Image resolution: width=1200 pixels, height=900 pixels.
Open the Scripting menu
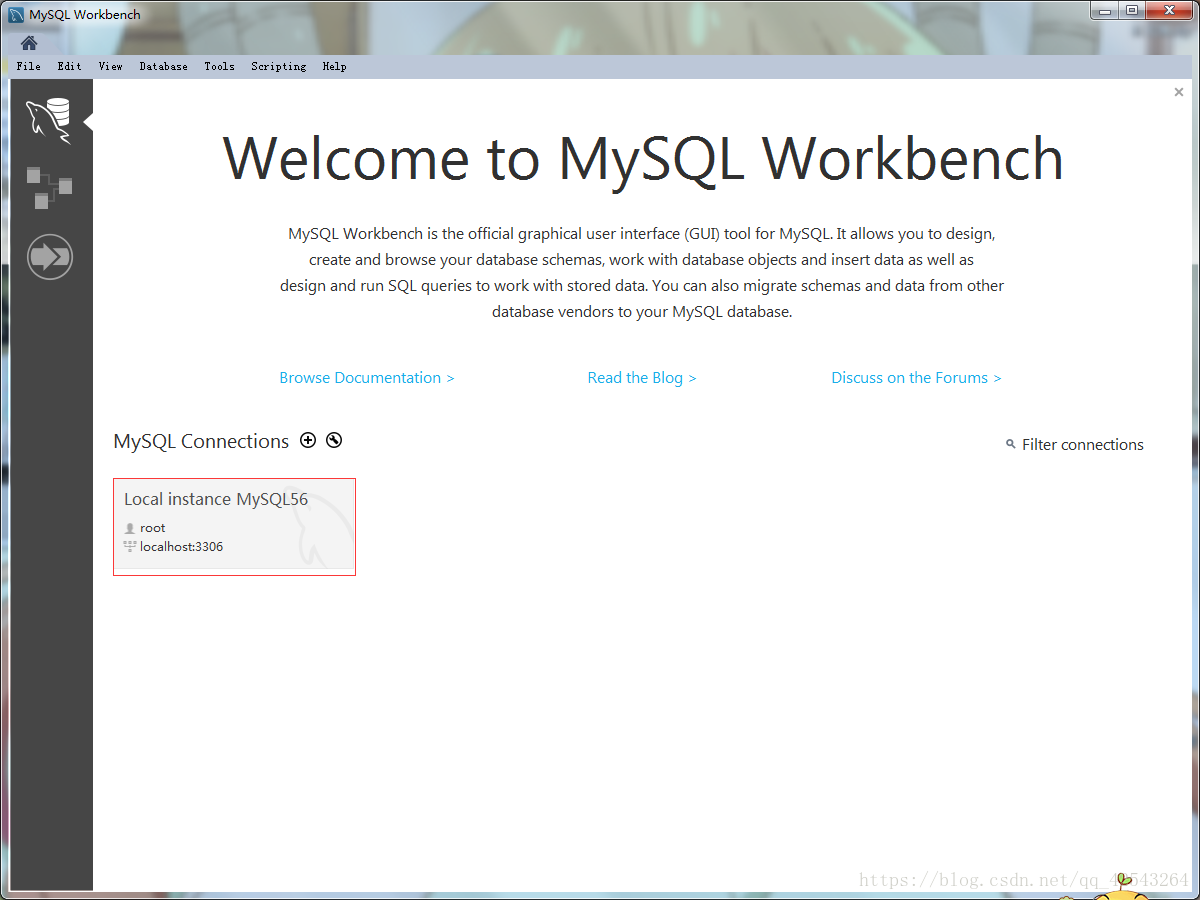click(x=279, y=66)
